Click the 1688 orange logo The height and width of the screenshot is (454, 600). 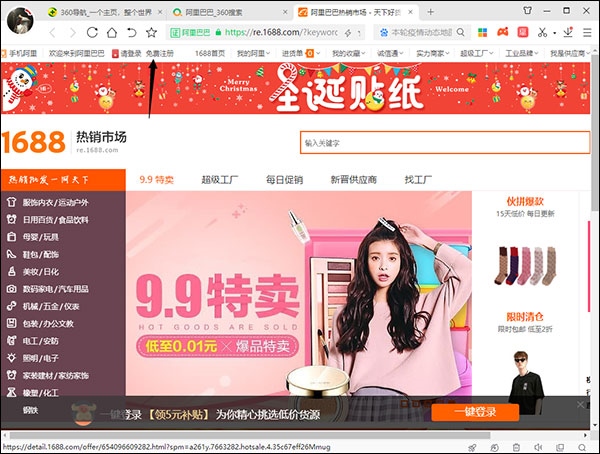pos(34,142)
